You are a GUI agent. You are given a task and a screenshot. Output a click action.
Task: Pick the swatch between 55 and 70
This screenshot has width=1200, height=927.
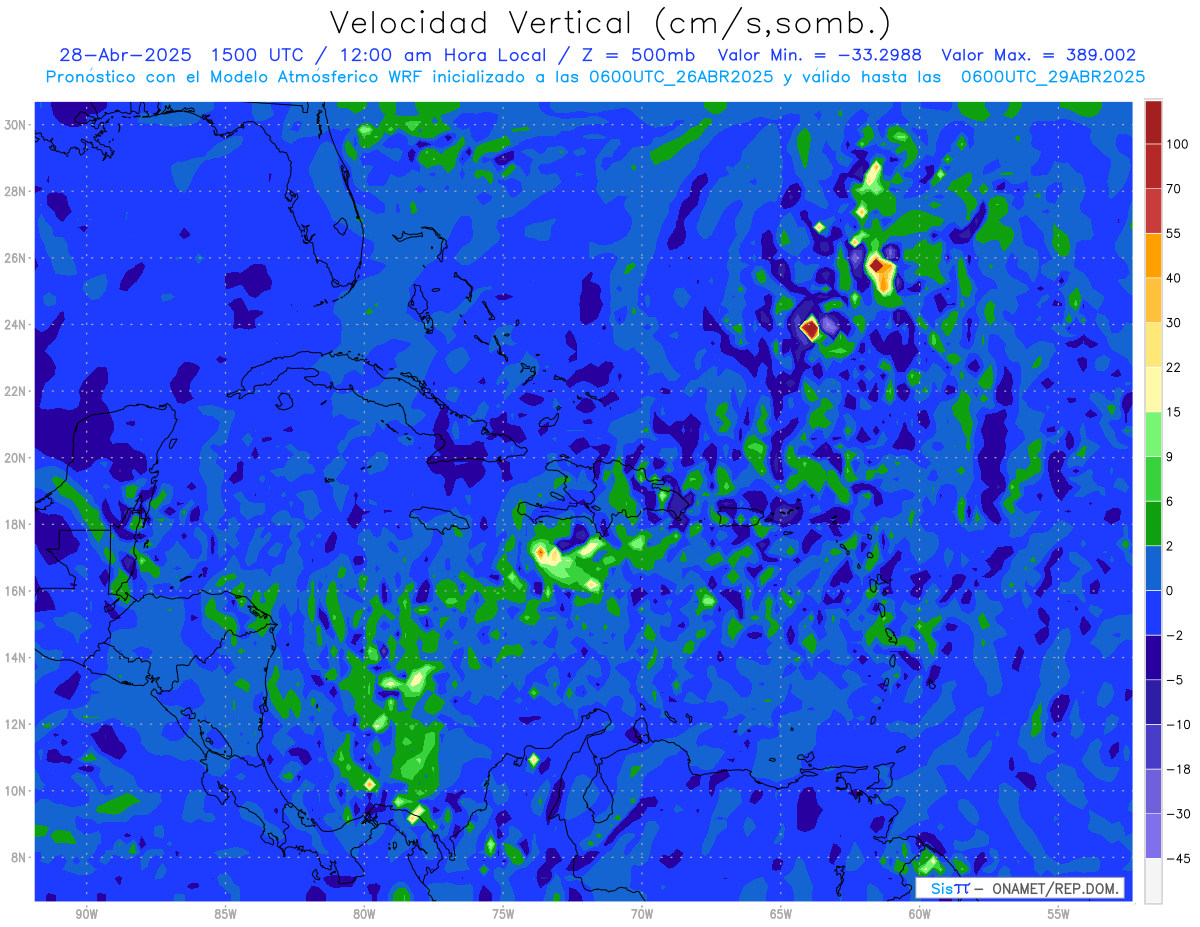coord(1154,210)
